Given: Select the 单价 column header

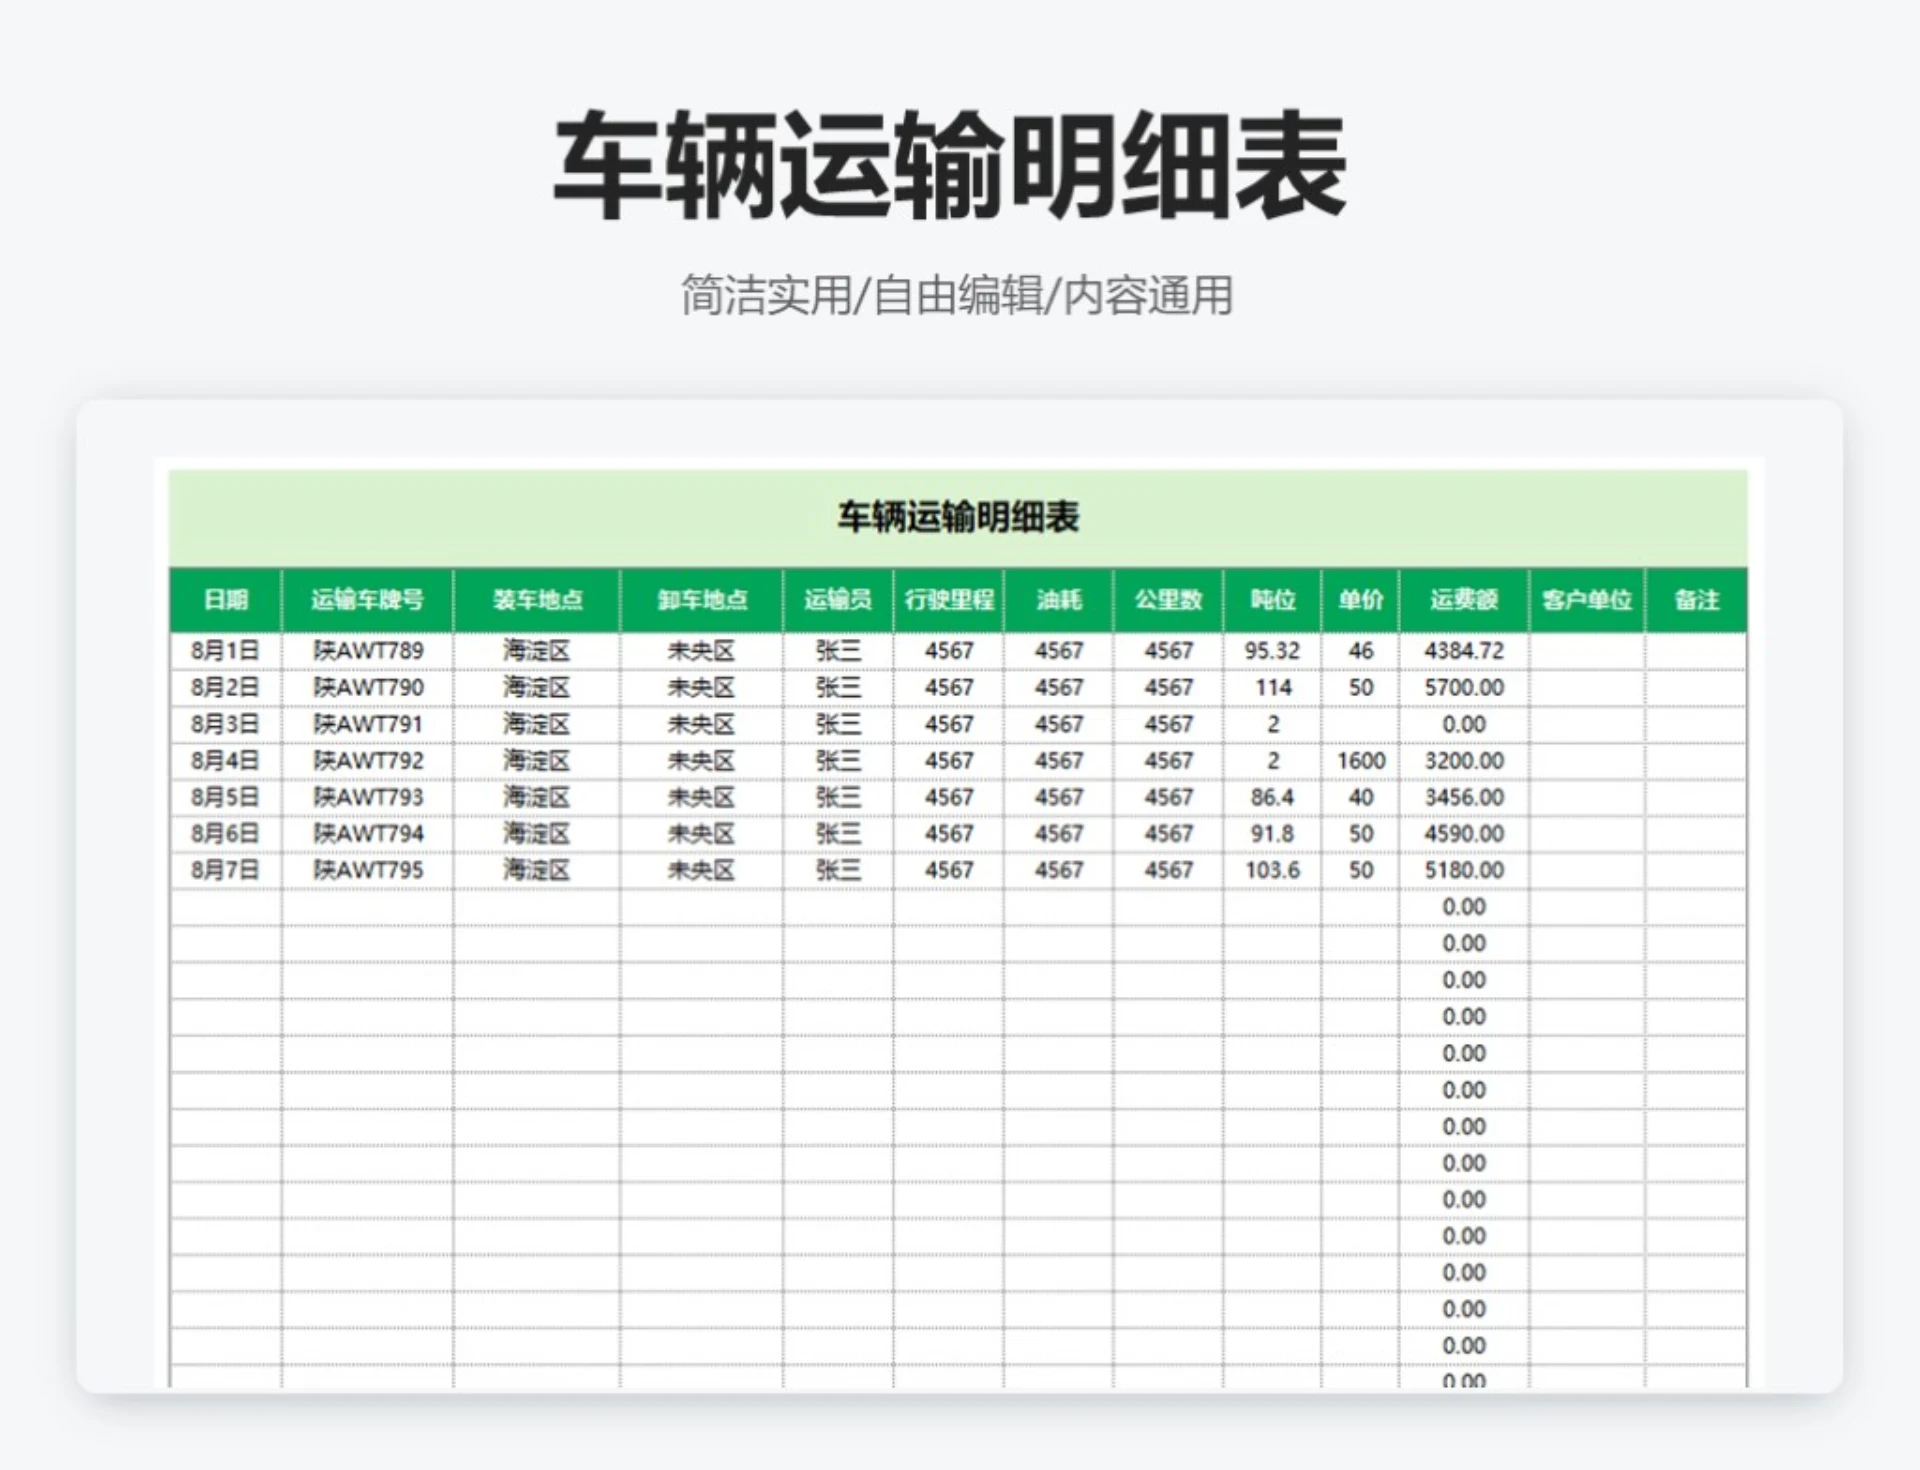Looking at the screenshot, I should click(x=1360, y=600).
